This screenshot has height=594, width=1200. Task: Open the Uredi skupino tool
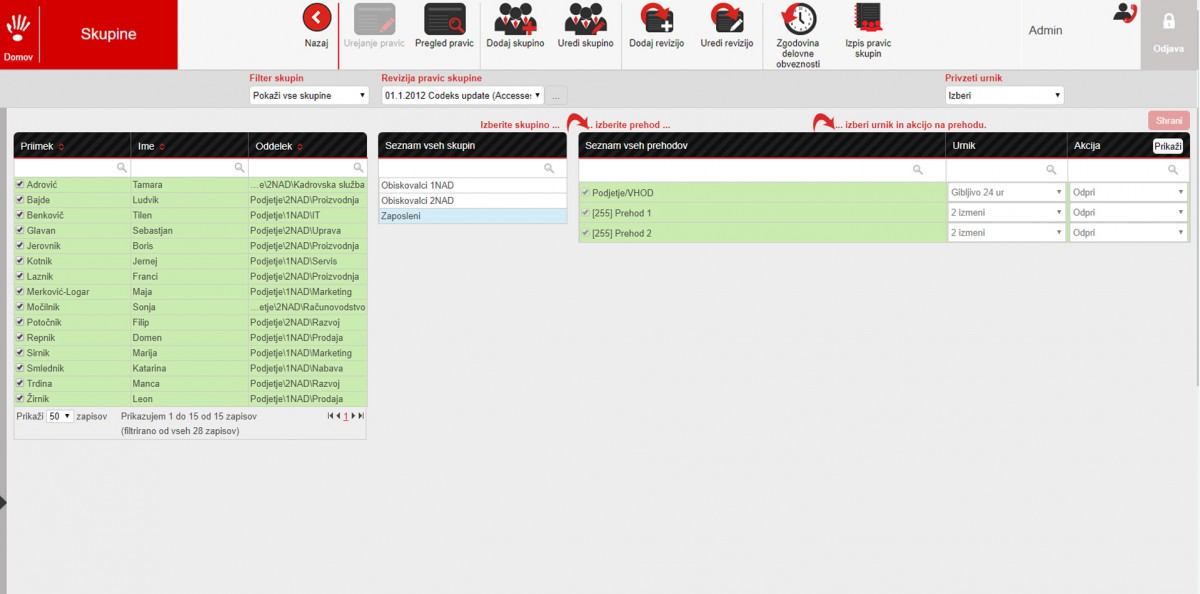pyautogui.click(x=585, y=19)
